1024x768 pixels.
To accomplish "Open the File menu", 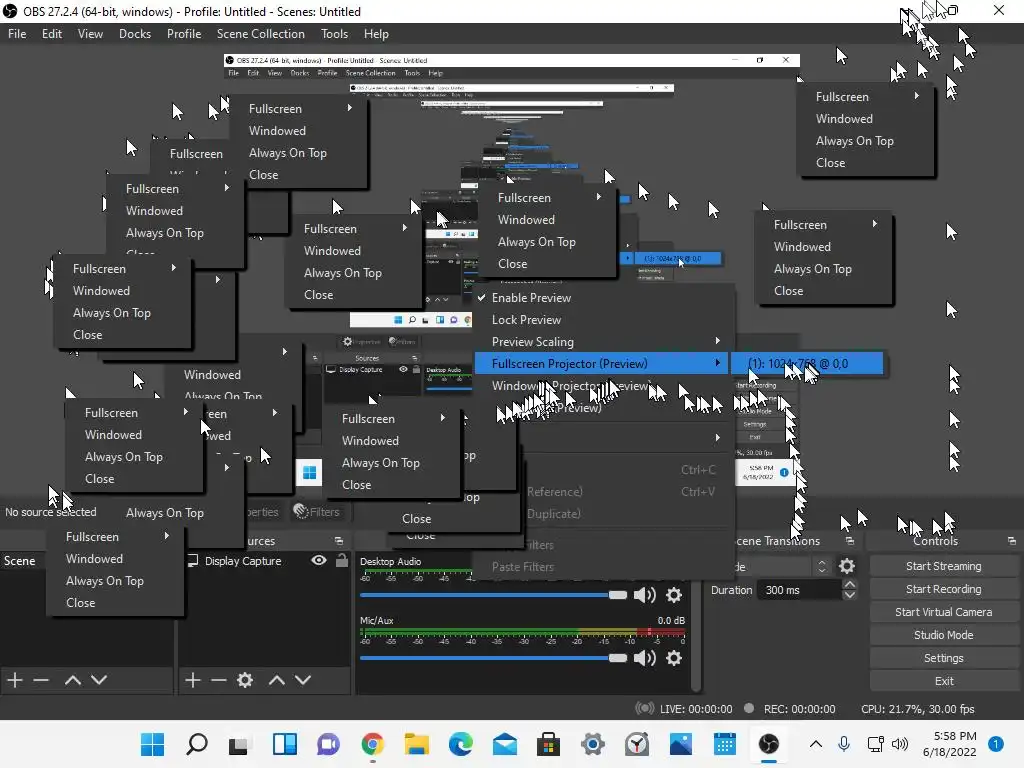I will tap(17, 34).
